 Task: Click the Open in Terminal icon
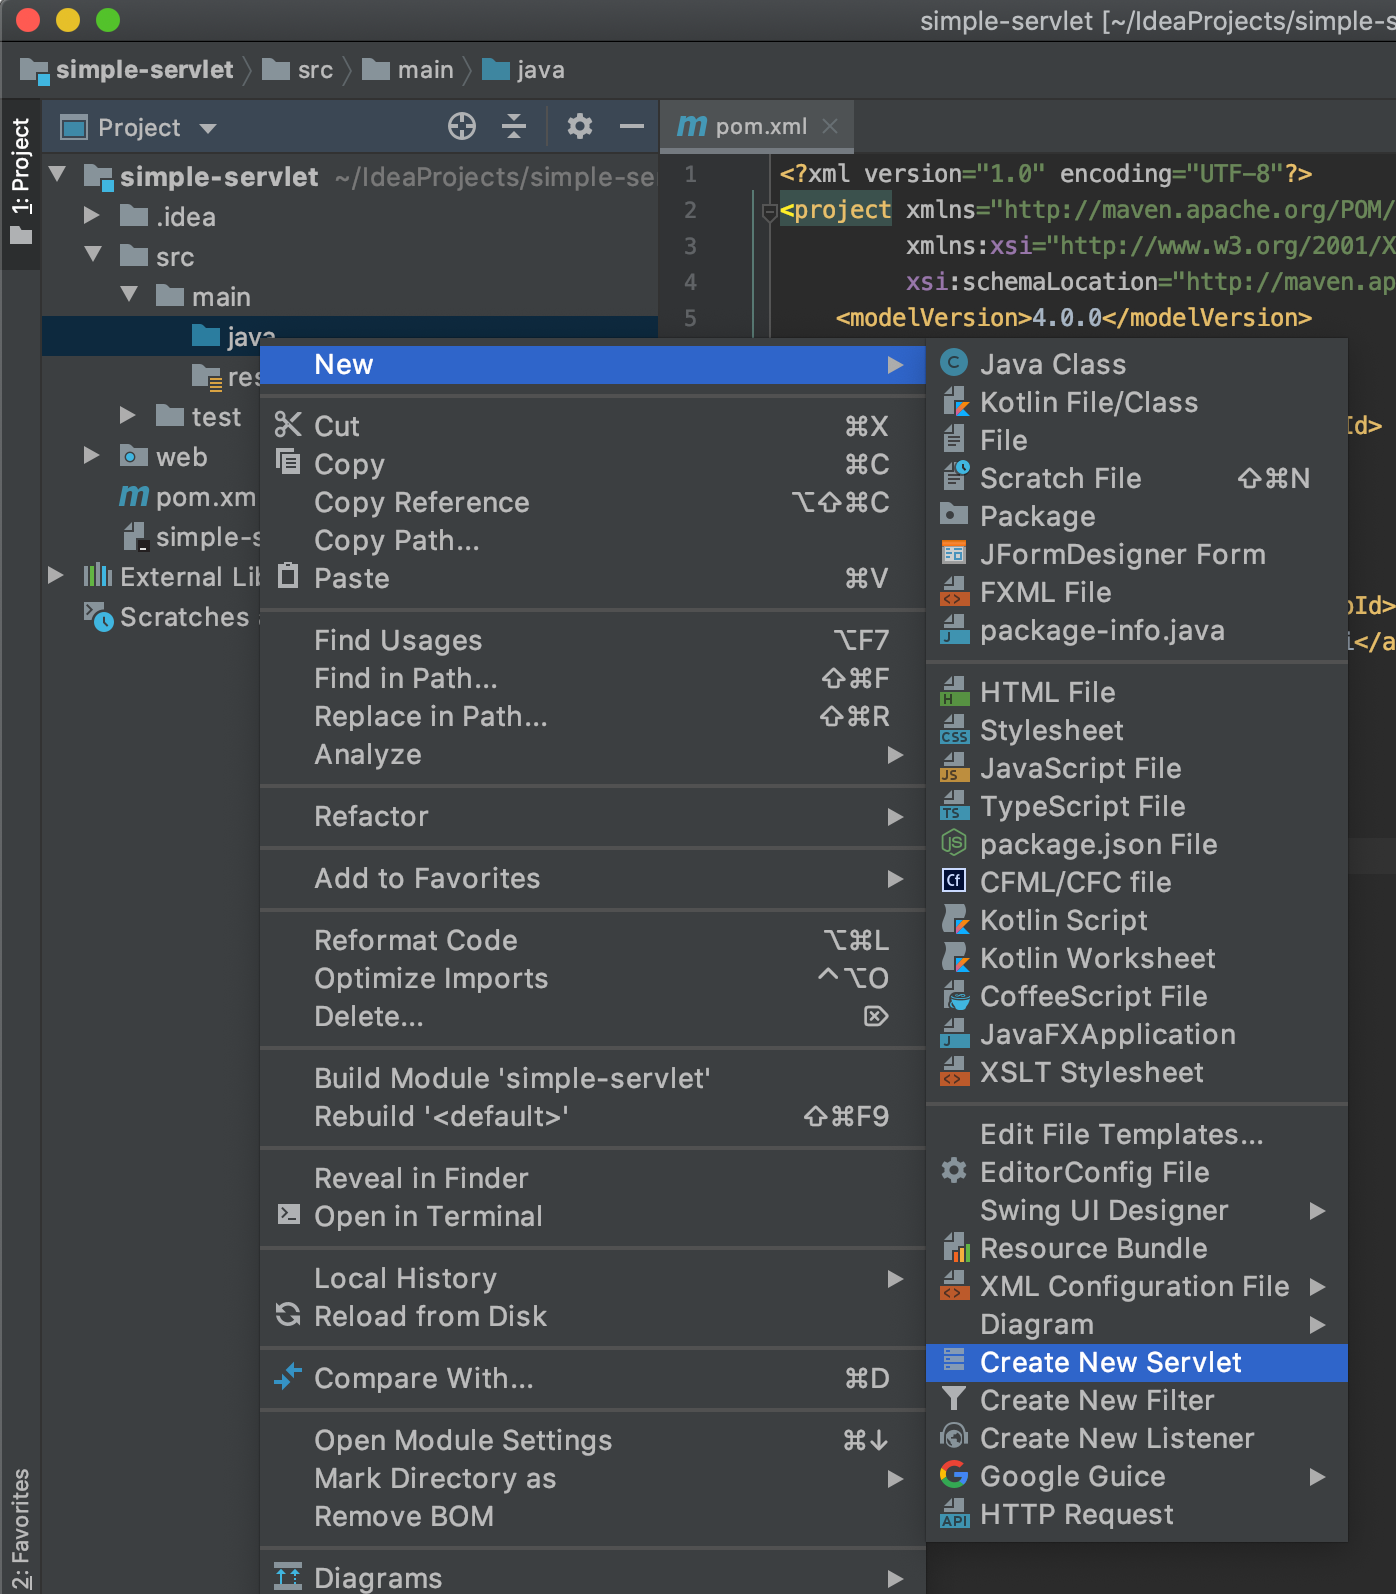click(288, 1215)
